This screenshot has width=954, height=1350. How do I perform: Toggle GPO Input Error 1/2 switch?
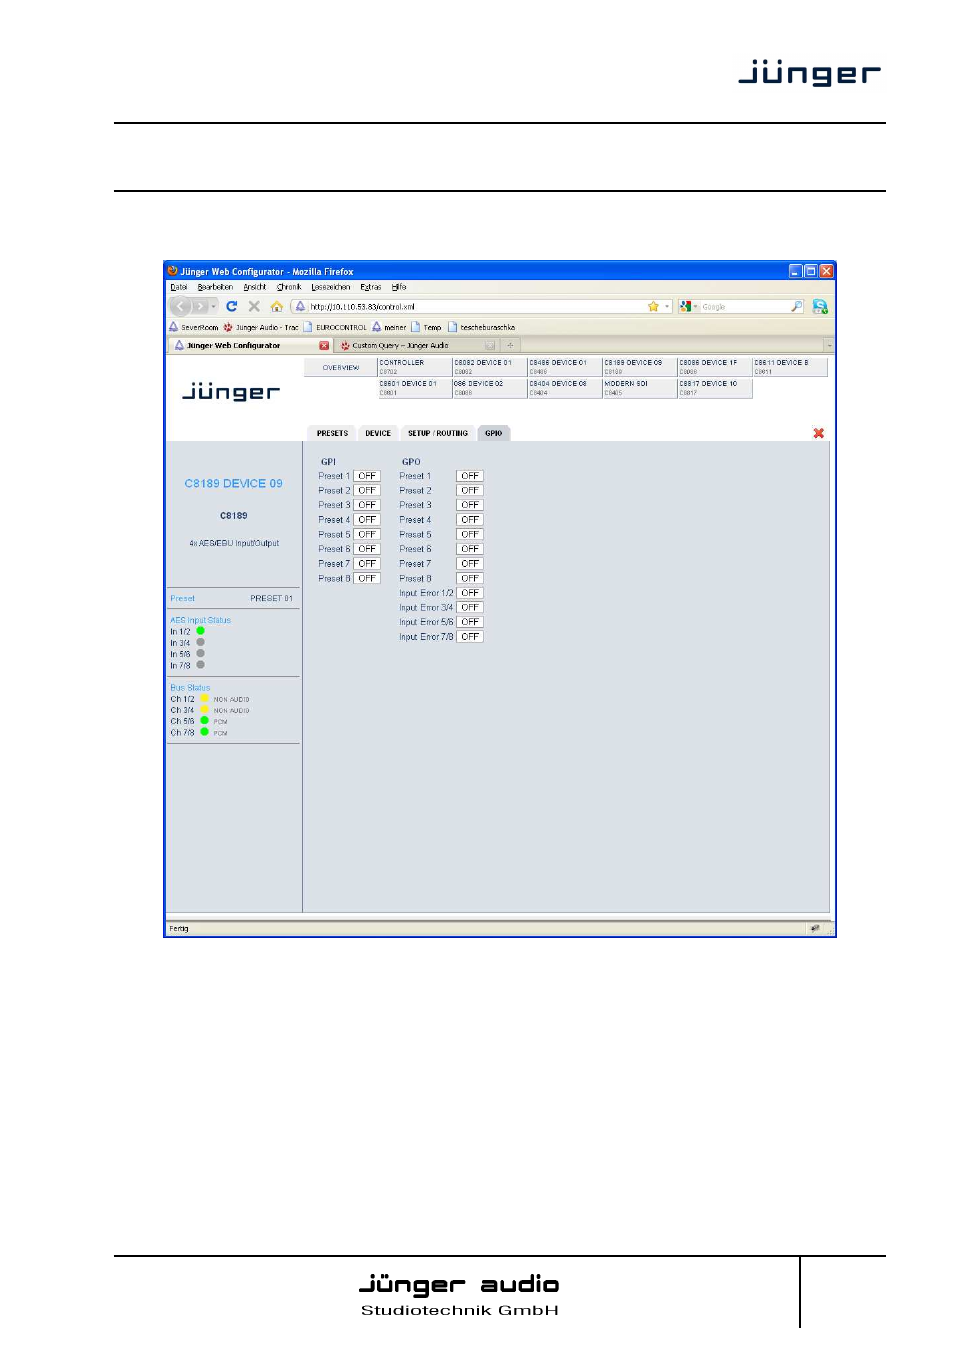click(470, 593)
